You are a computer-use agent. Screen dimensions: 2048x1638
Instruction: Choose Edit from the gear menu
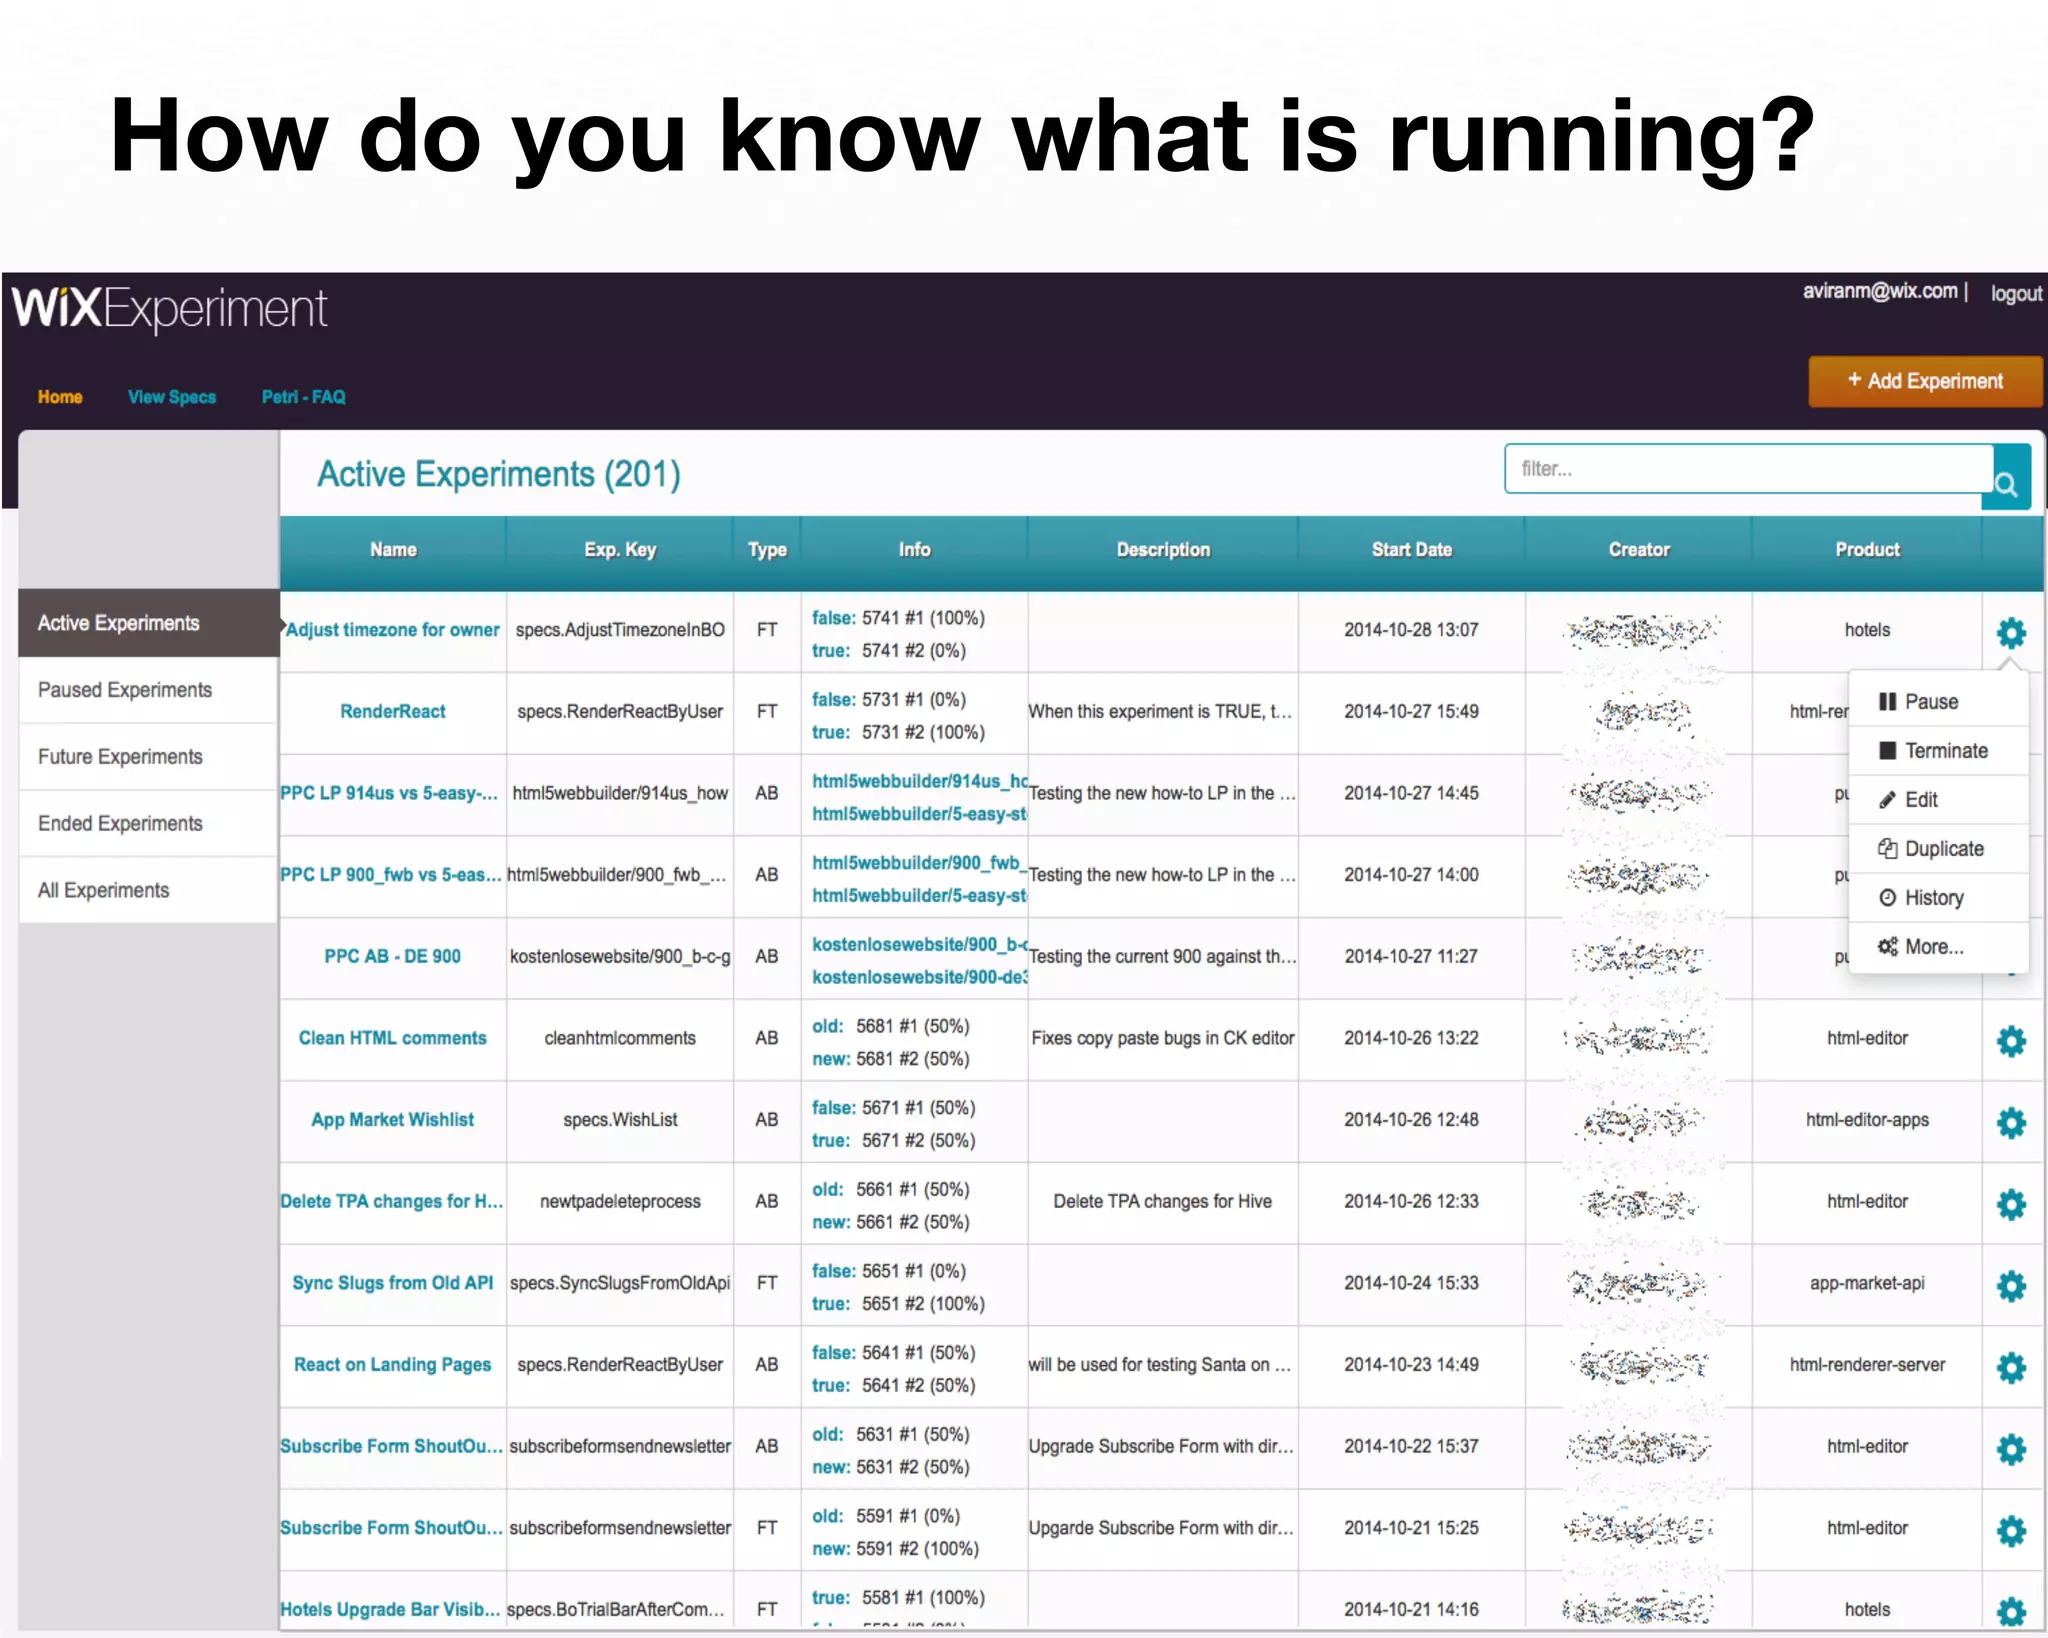click(1938, 799)
